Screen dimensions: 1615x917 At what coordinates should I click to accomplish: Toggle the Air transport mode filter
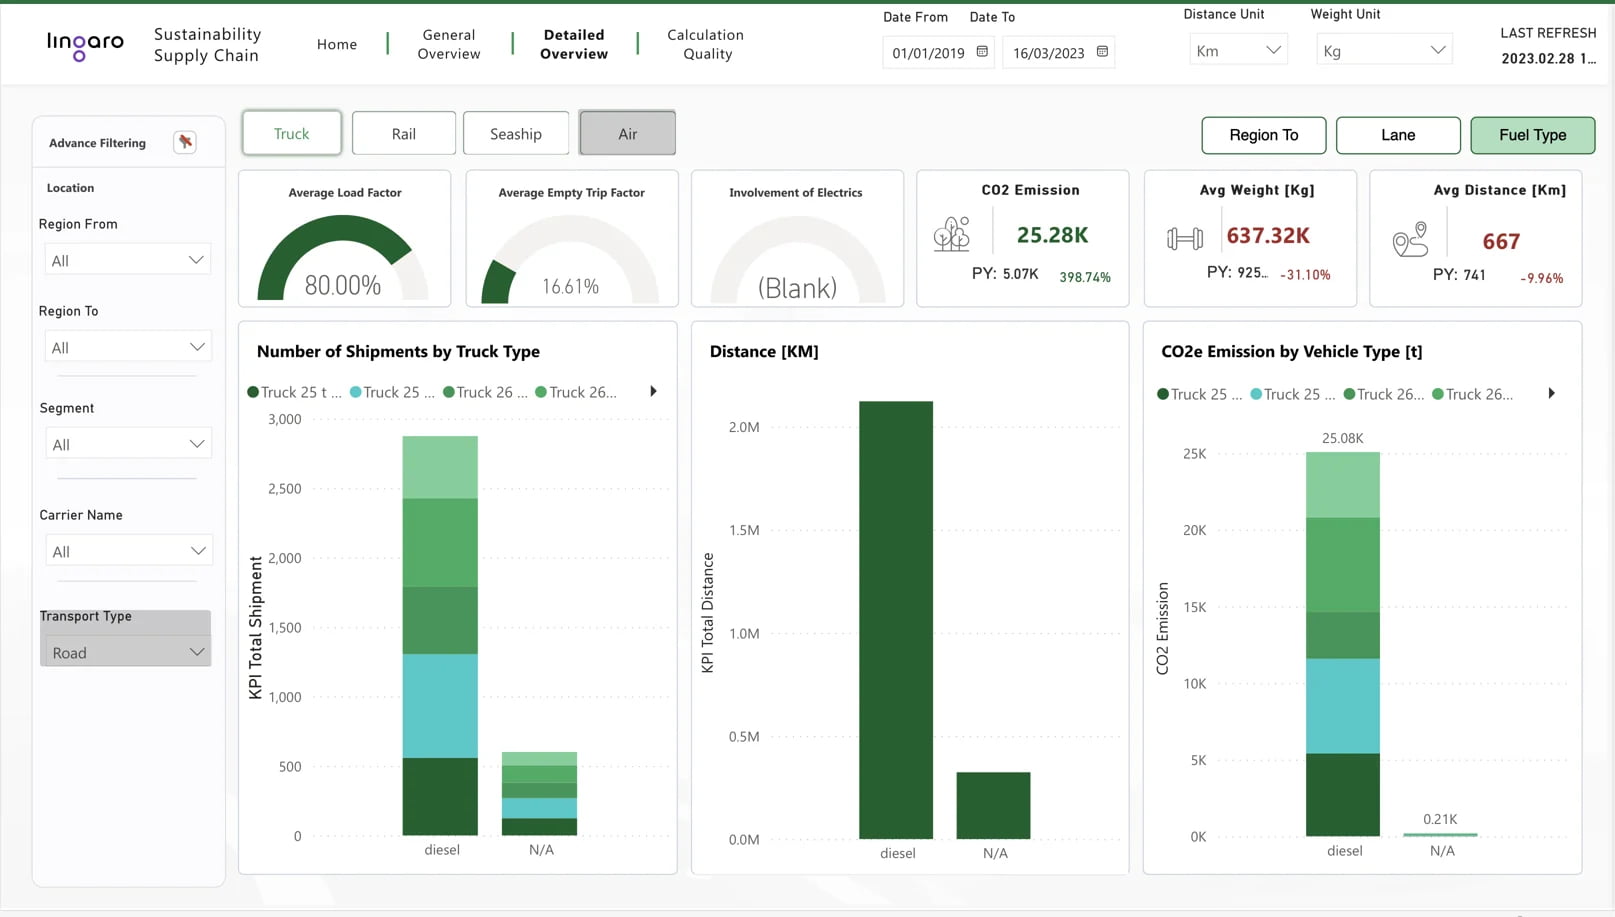[x=627, y=133]
